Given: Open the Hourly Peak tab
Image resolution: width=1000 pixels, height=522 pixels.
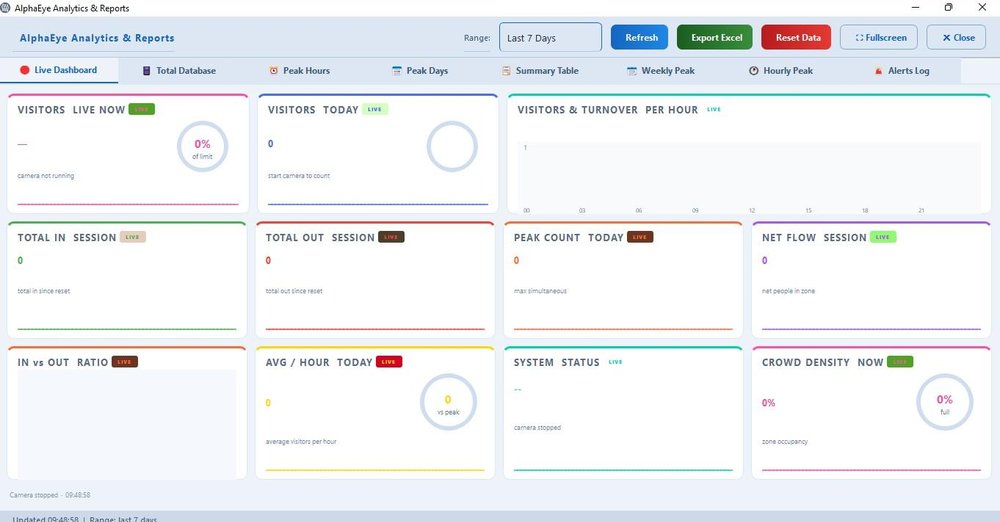Looking at the screenshot, I should (x=781, y=71).
